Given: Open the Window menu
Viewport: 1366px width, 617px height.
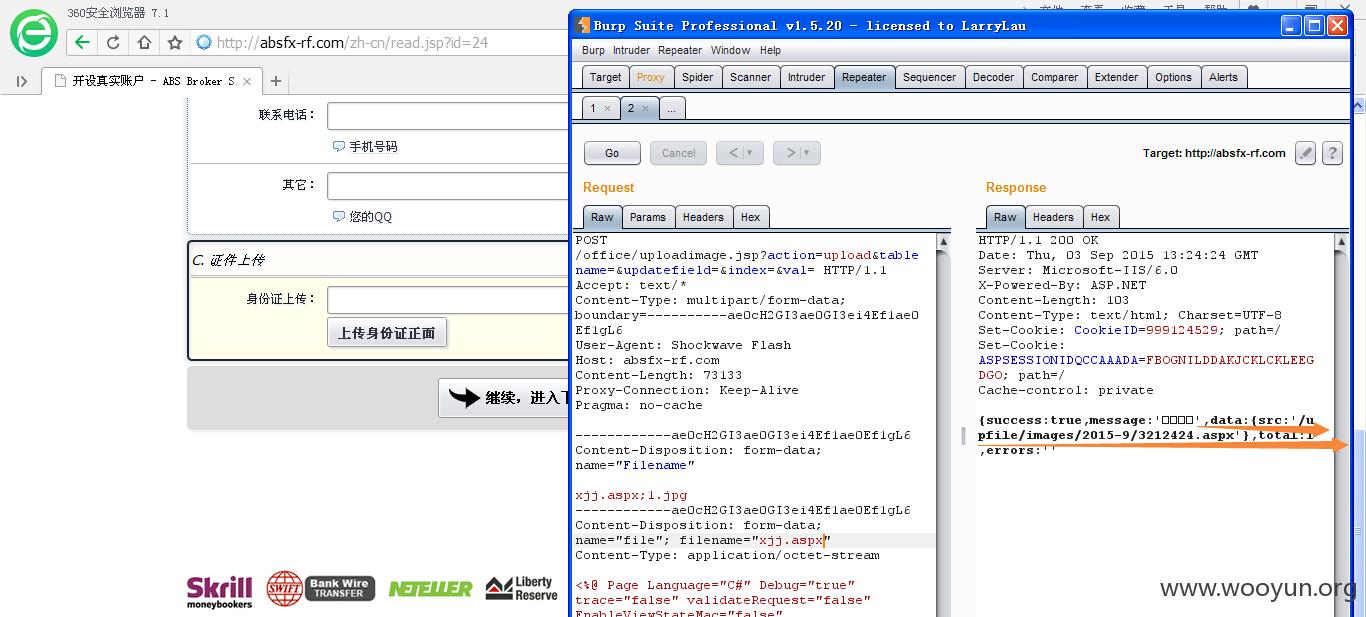Looking at the screenshot, I should [x=730, y=50].
